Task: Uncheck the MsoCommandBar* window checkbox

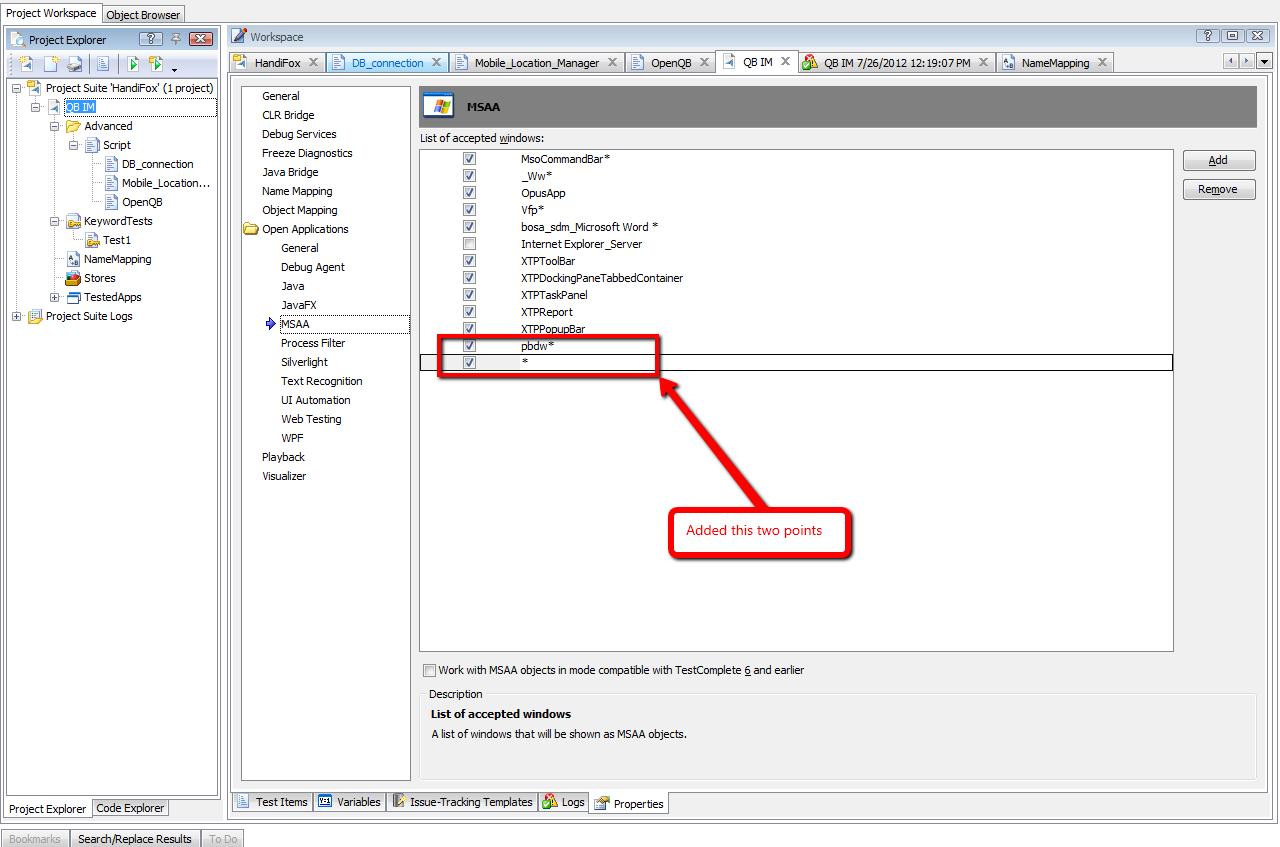Action: (469, 159)
